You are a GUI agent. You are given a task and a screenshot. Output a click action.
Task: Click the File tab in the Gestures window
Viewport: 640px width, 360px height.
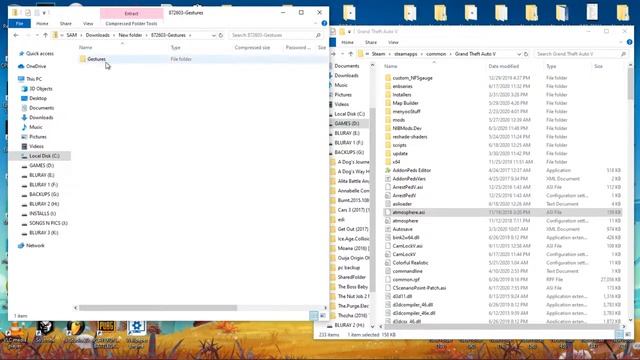19,24
